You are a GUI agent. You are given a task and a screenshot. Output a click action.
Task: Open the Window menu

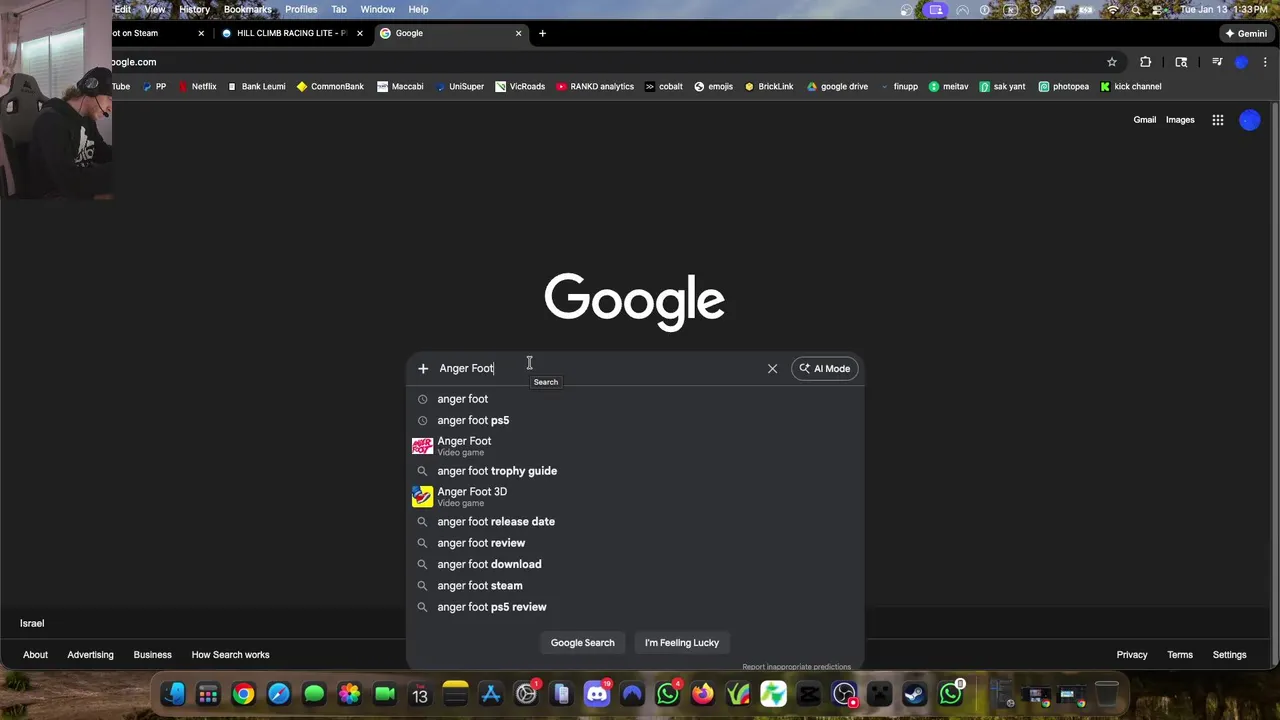(377, 9)
